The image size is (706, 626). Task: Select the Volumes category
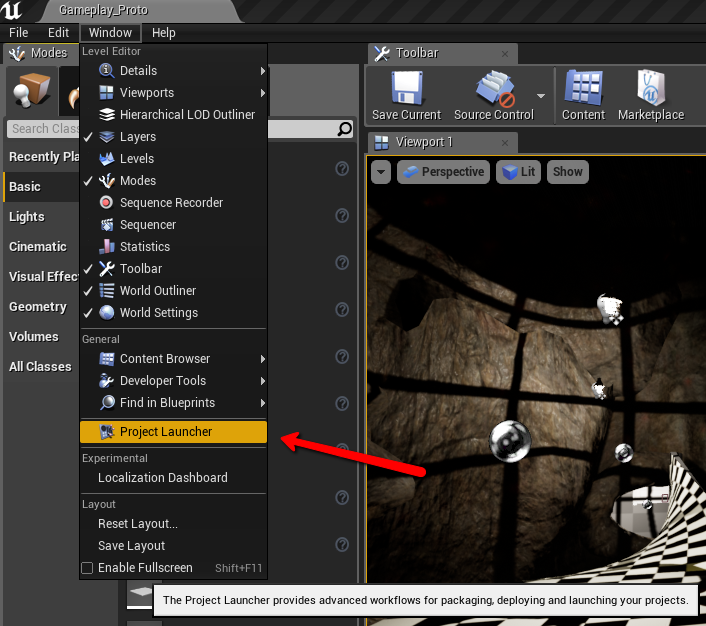41,337
